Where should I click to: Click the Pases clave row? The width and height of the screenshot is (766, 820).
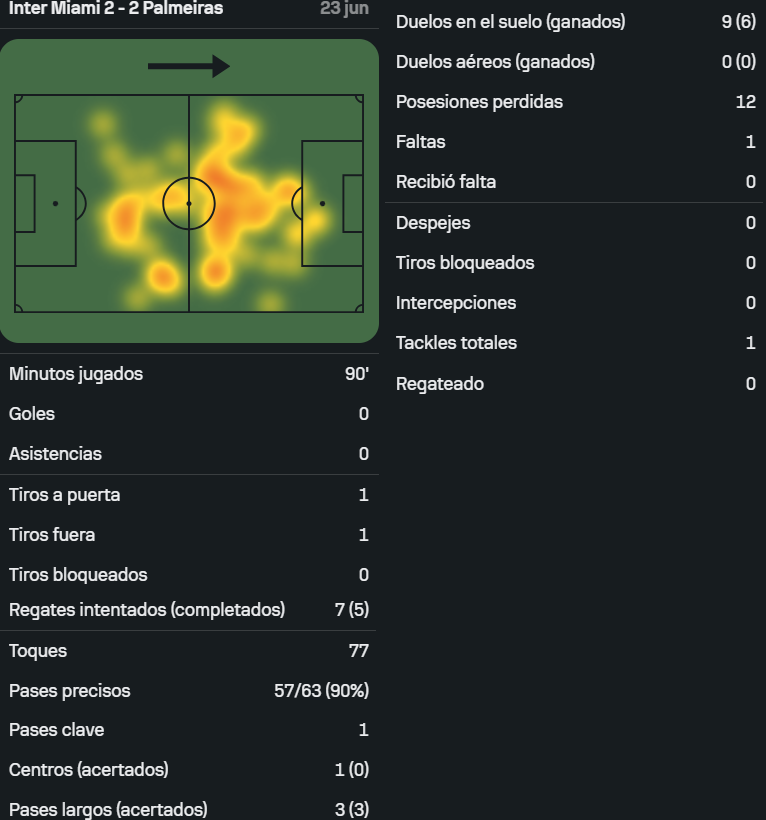point(189,730)
